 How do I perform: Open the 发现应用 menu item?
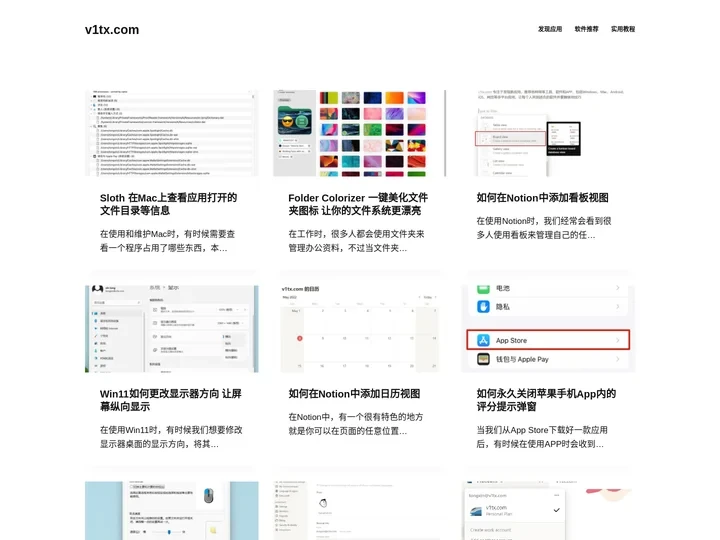click(550, 29)
